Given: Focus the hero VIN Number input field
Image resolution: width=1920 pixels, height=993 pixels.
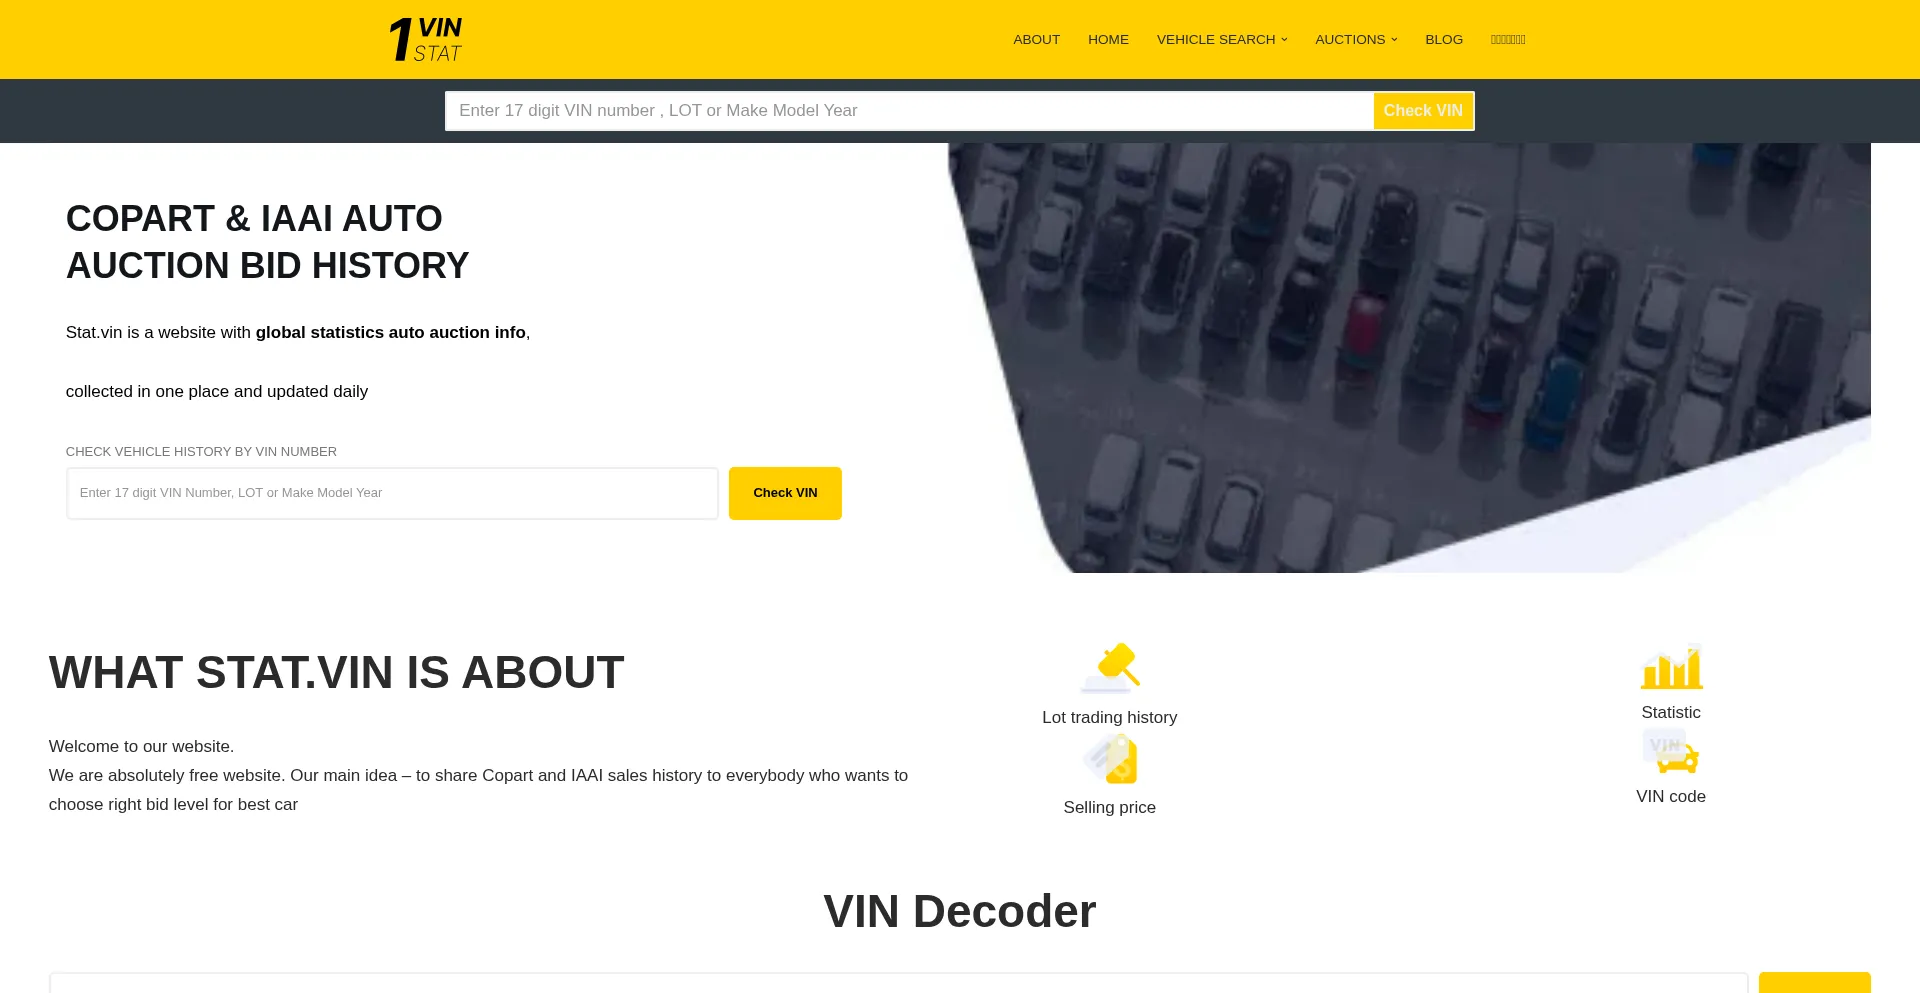Looking at the screenshot, I should pos(392,493).
